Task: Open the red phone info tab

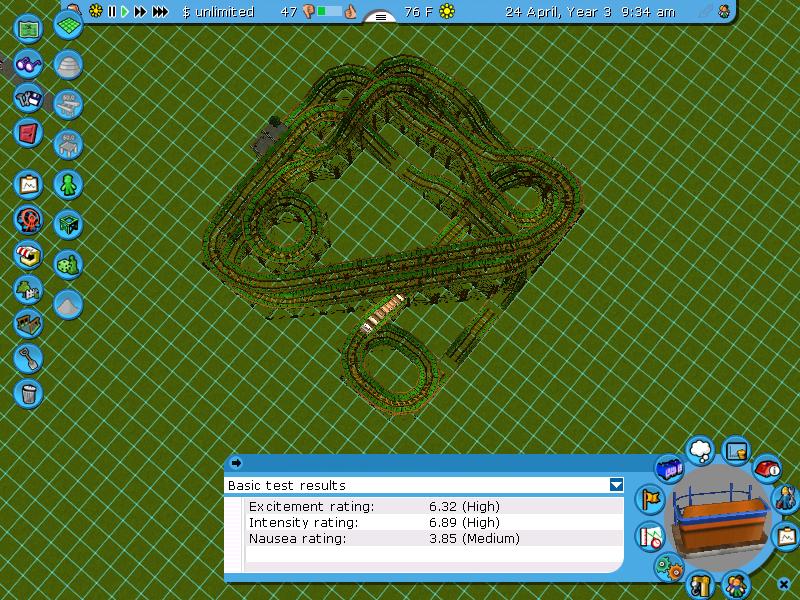Action: coord(767,468)
